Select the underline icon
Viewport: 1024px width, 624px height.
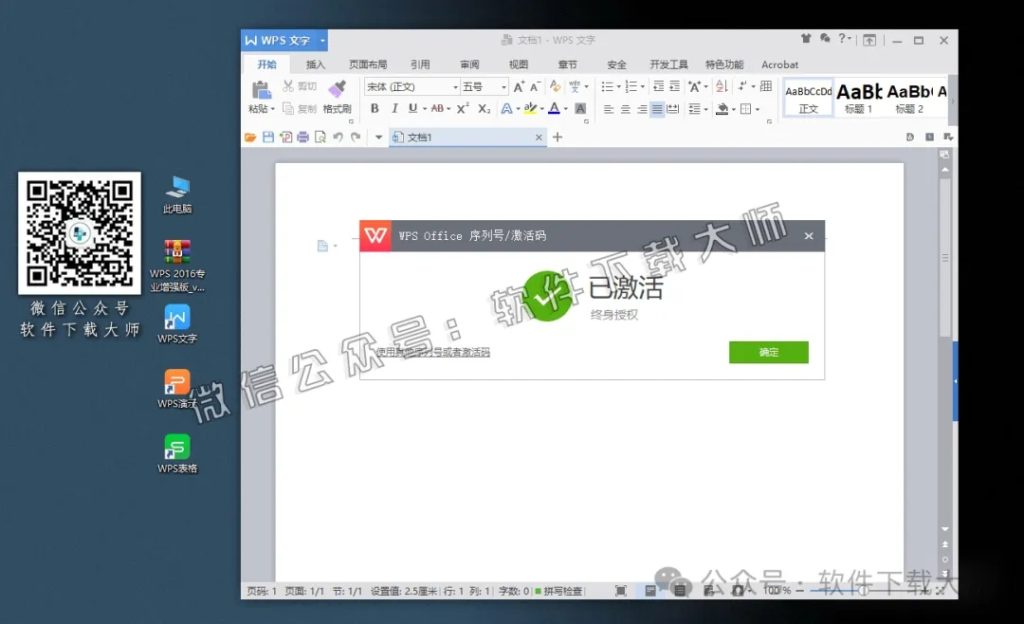coord(410,108)
